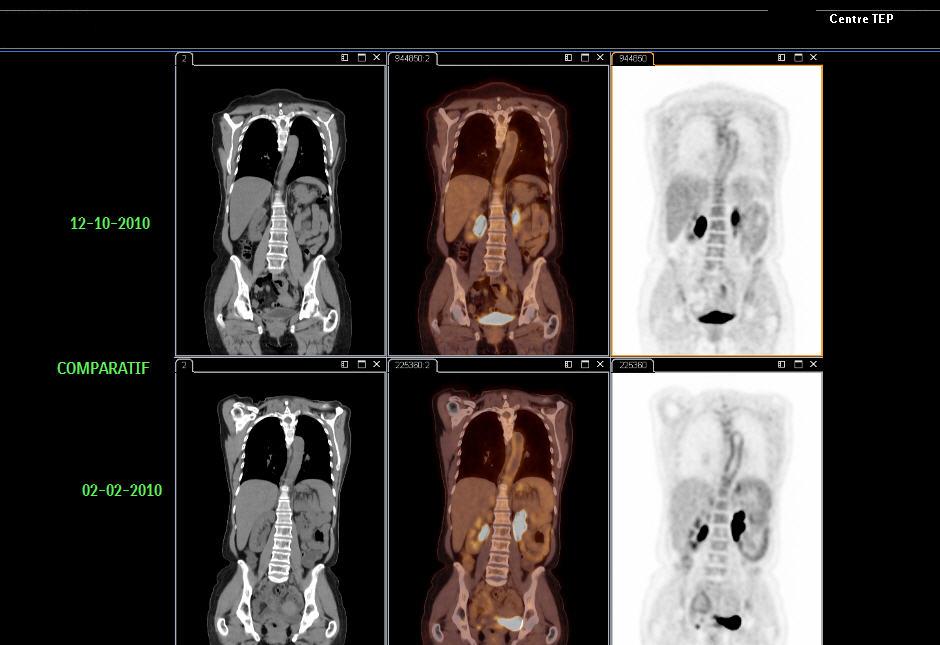Close the 944860 PET panel

click(814, 58)
